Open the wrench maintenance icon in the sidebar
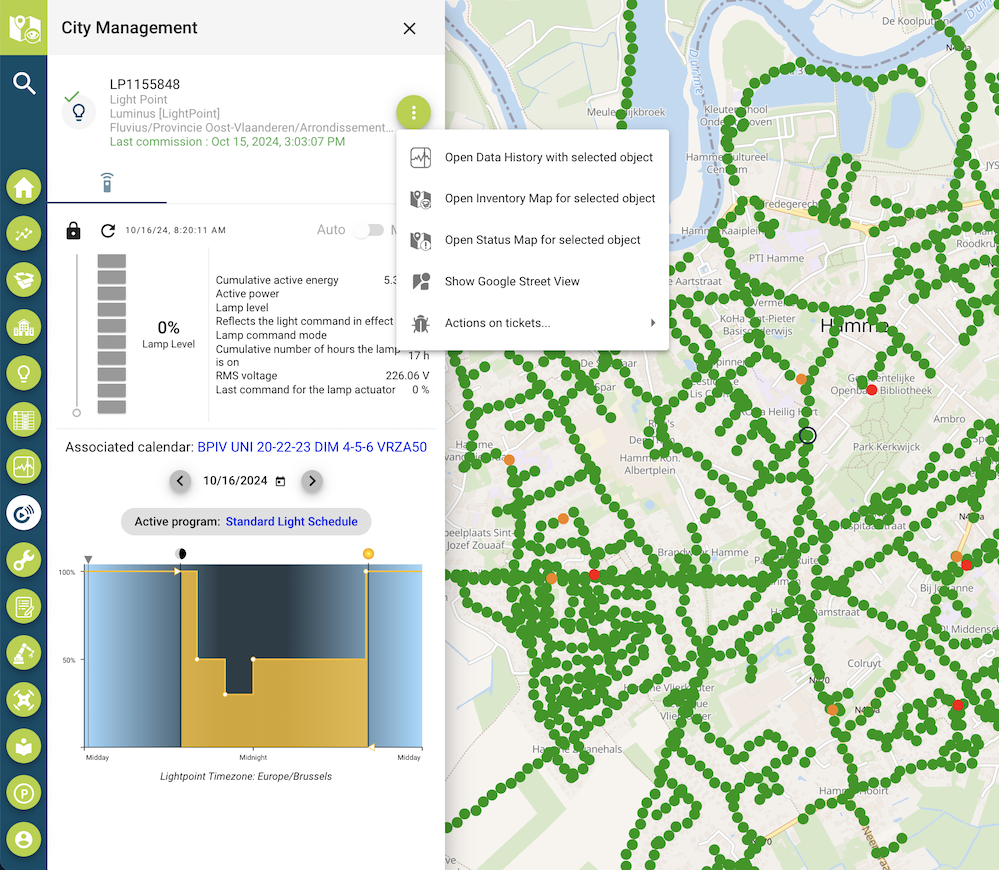The width and height of the screenshot is (999, 870). pyautogui.click(x=24, y=559)
